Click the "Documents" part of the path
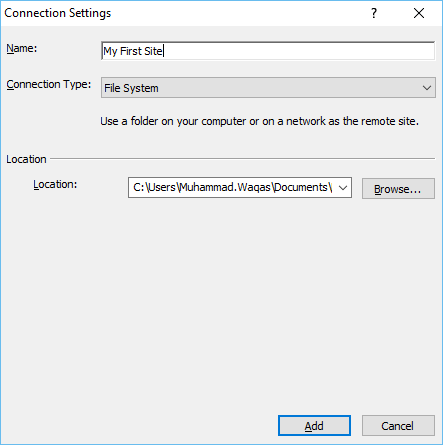Viewport: 443px width, 445px height. (x=301, y=187)
